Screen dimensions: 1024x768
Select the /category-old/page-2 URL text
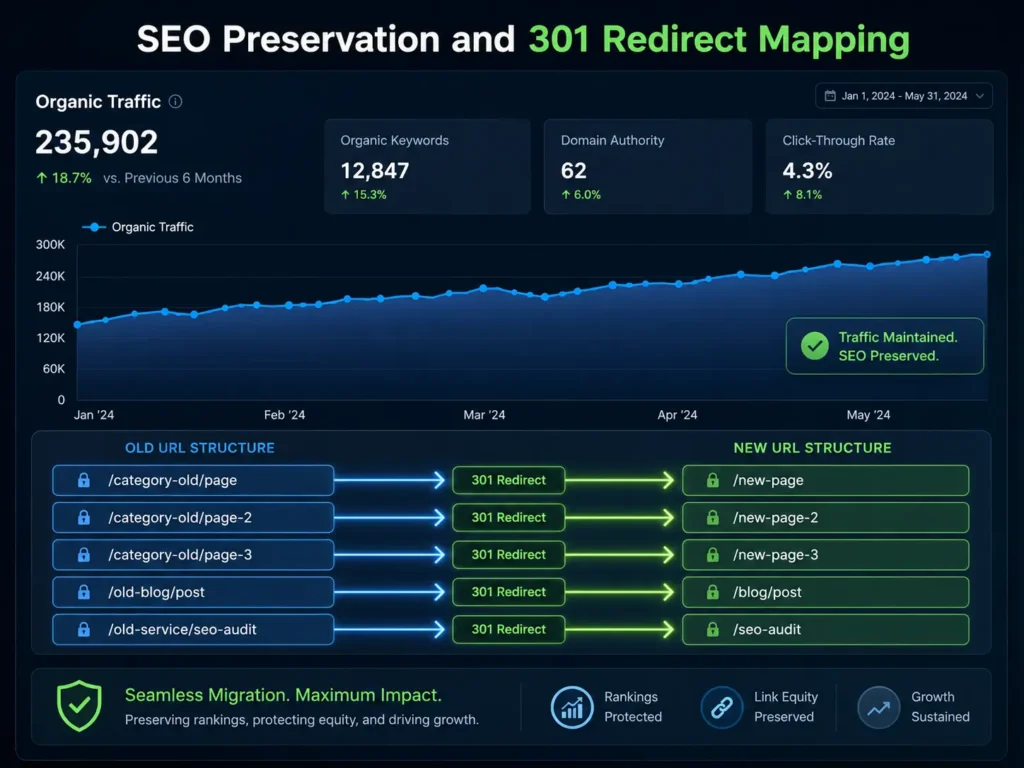(180, 517)
